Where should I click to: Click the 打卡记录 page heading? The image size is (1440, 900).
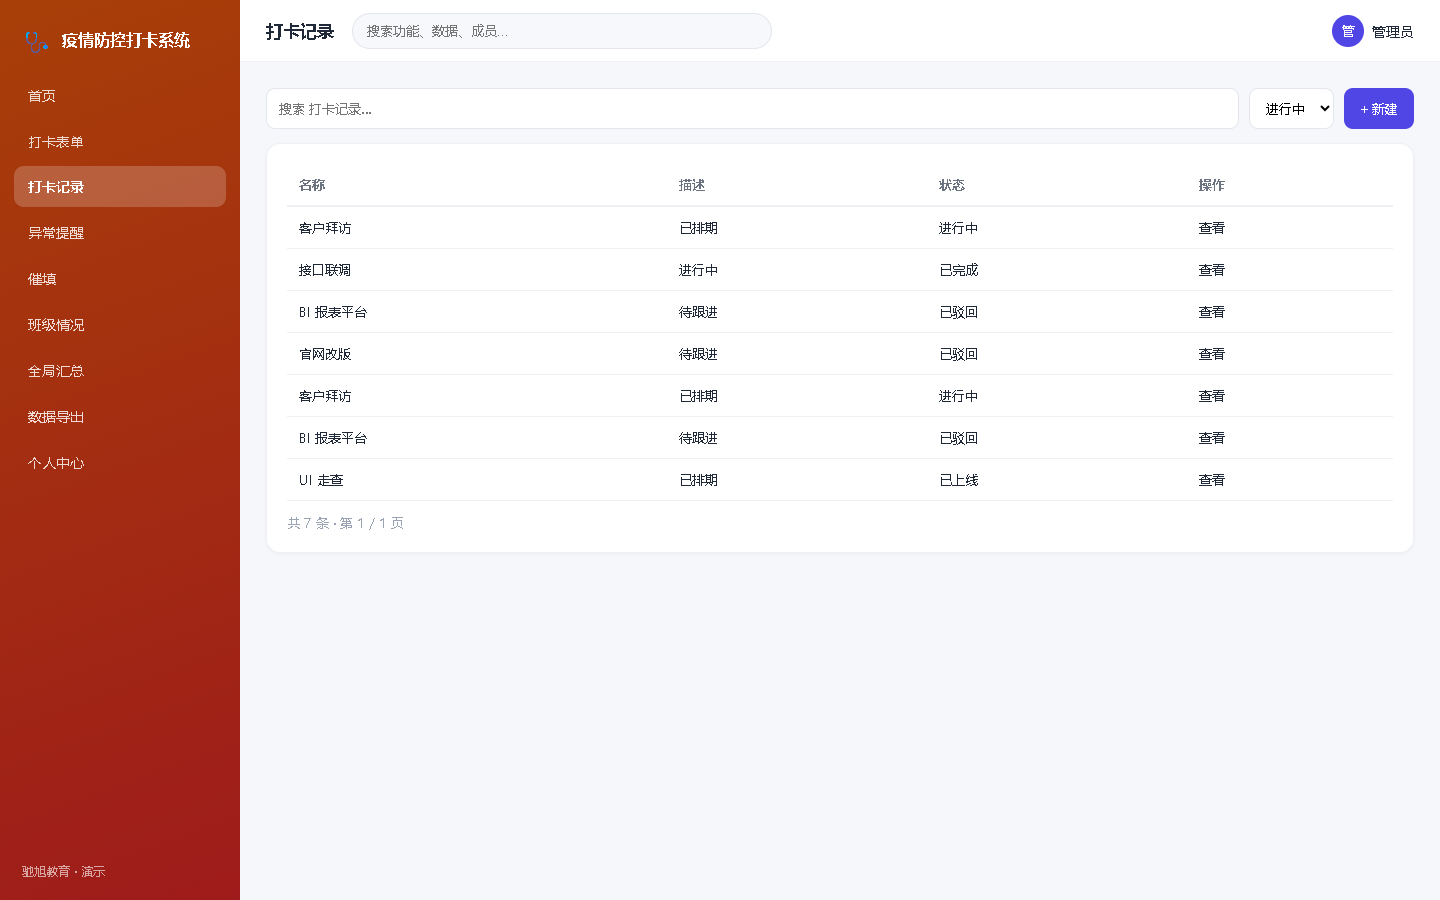click(x=300, y=32)
